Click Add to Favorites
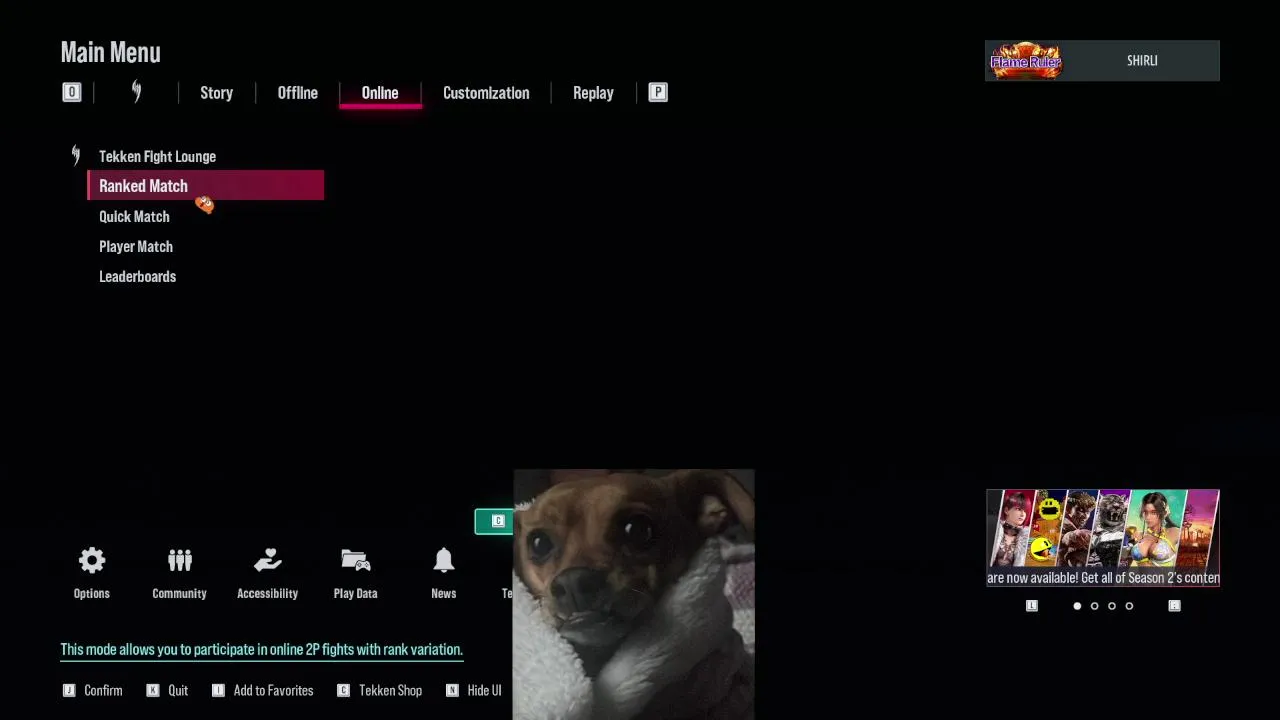This screenshot has width=1280, height=720. coord(273,690)
